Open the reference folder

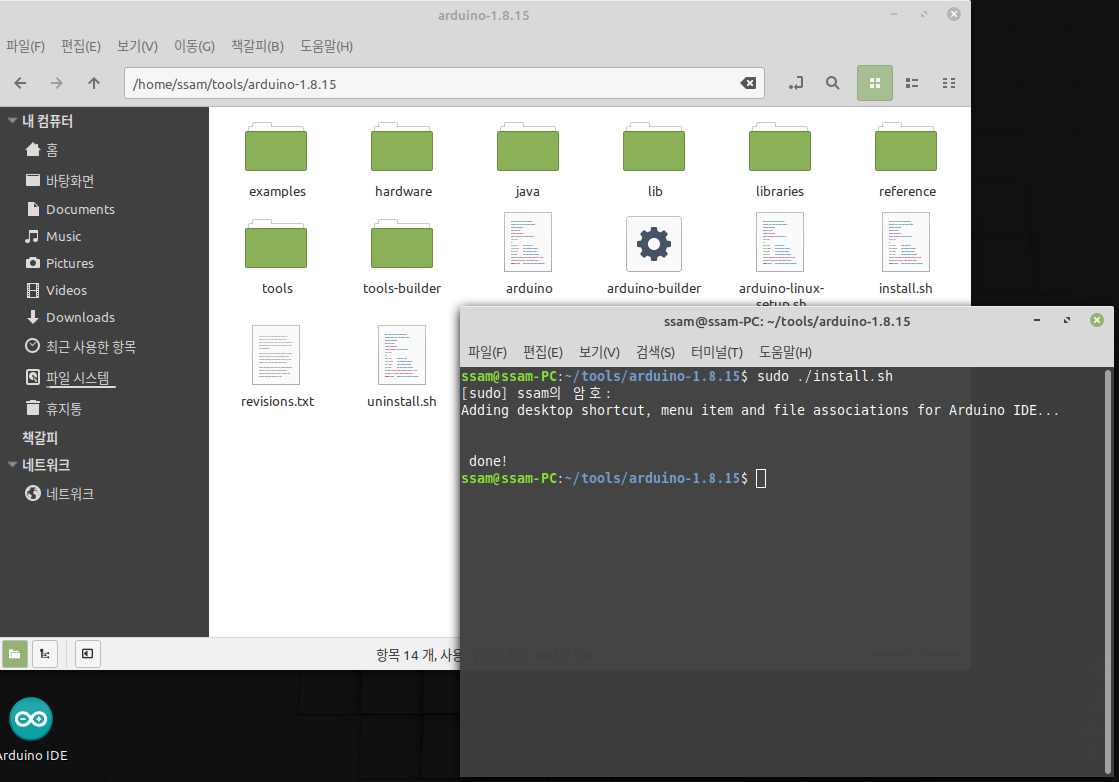coord(906,160)
